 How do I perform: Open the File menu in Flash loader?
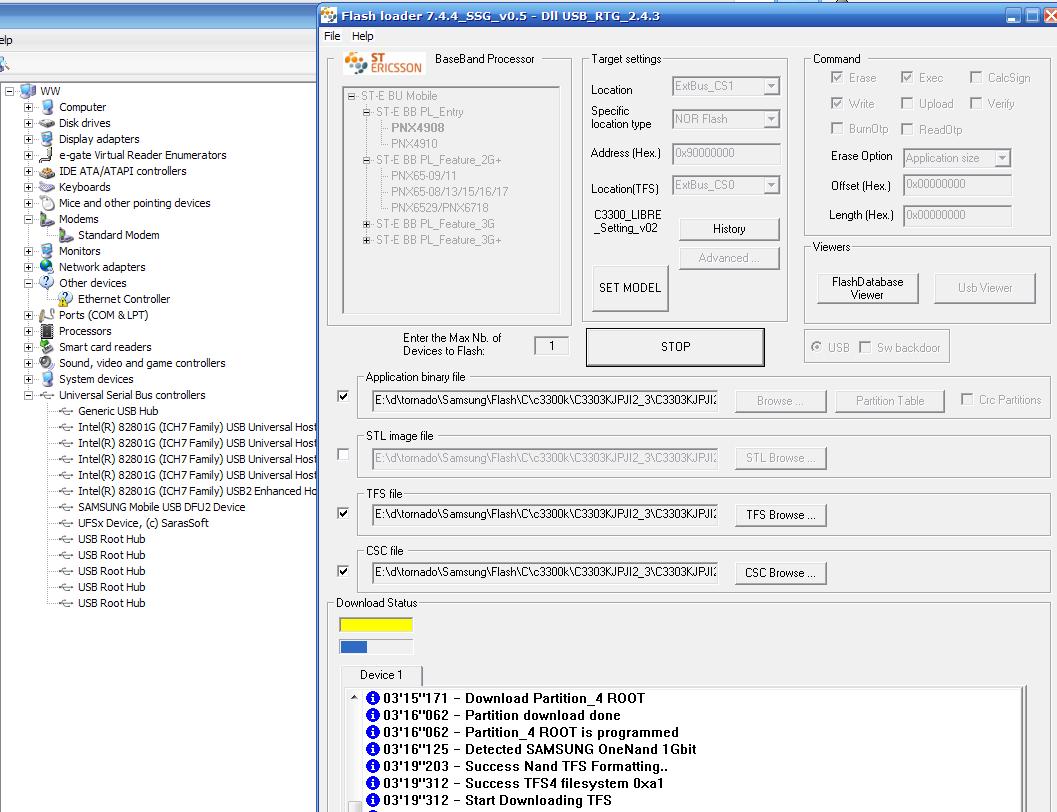[x=332, y=36]
